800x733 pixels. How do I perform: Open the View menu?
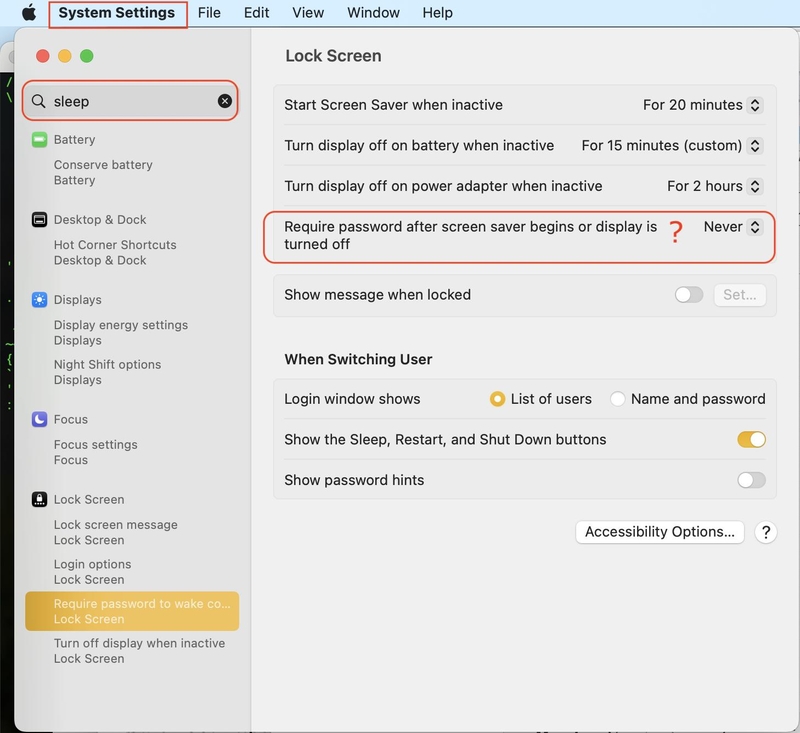(308, 13)
